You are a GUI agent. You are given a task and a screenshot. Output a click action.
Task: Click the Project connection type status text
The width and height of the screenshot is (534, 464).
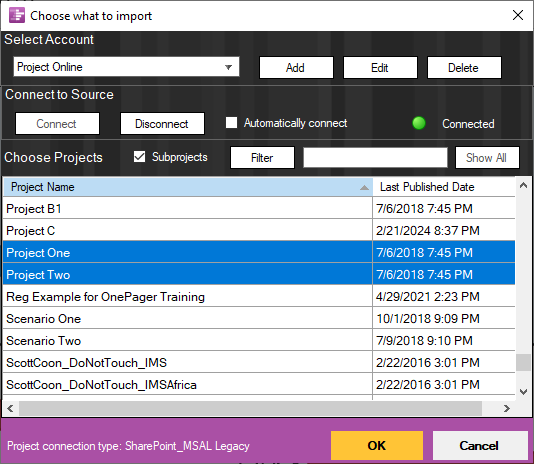coord(128,446)
